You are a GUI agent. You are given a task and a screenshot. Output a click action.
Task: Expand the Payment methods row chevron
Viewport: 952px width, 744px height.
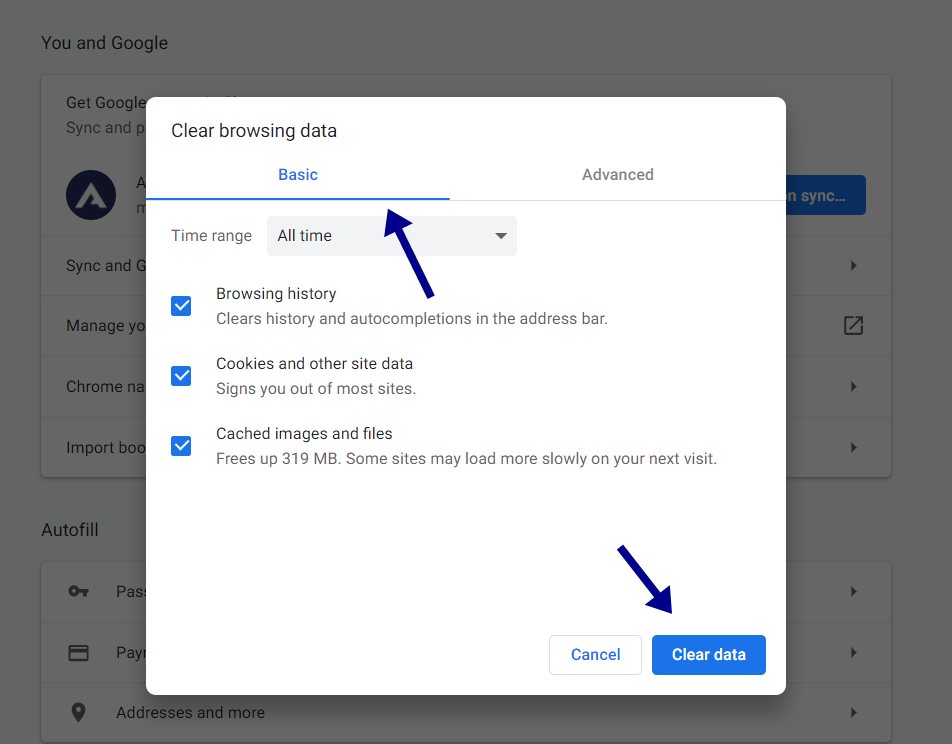coord(852,652)
